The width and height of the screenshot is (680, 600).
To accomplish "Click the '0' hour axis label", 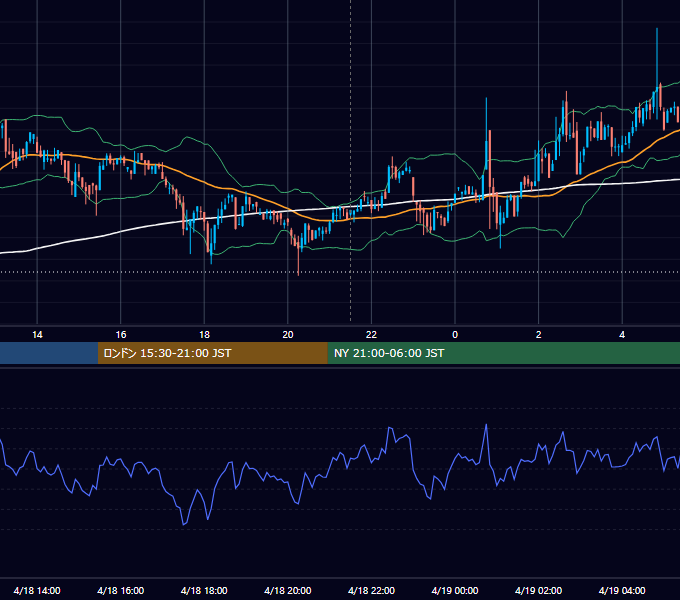I will coord(455,335).
